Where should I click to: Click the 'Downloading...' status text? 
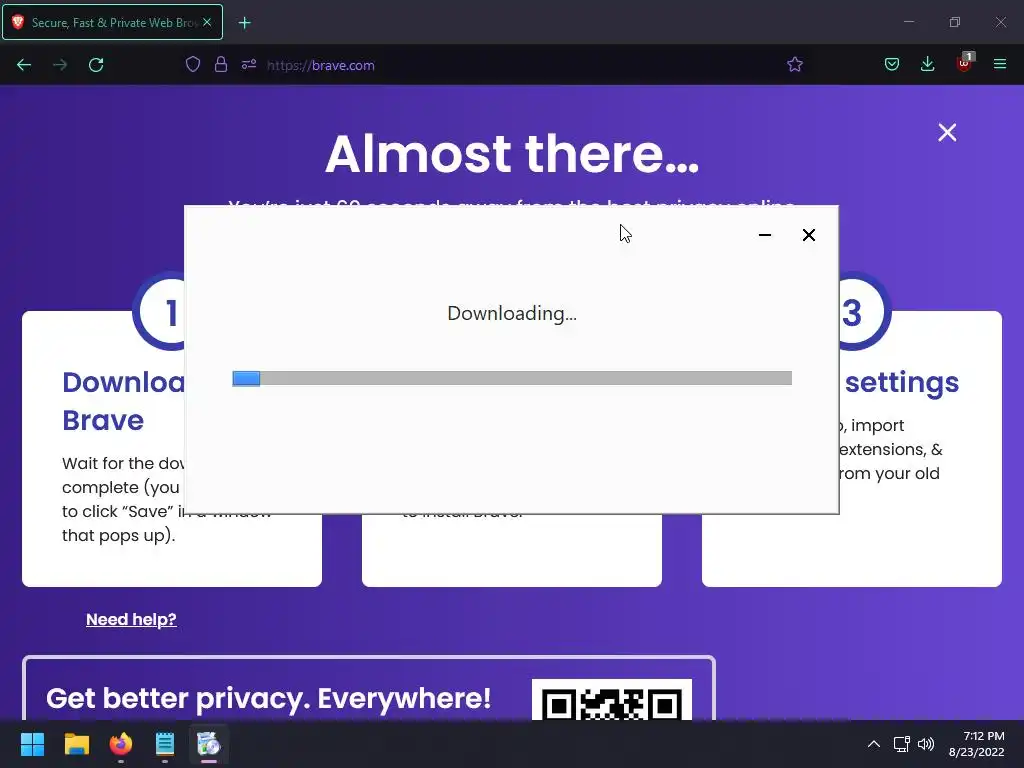512,313
